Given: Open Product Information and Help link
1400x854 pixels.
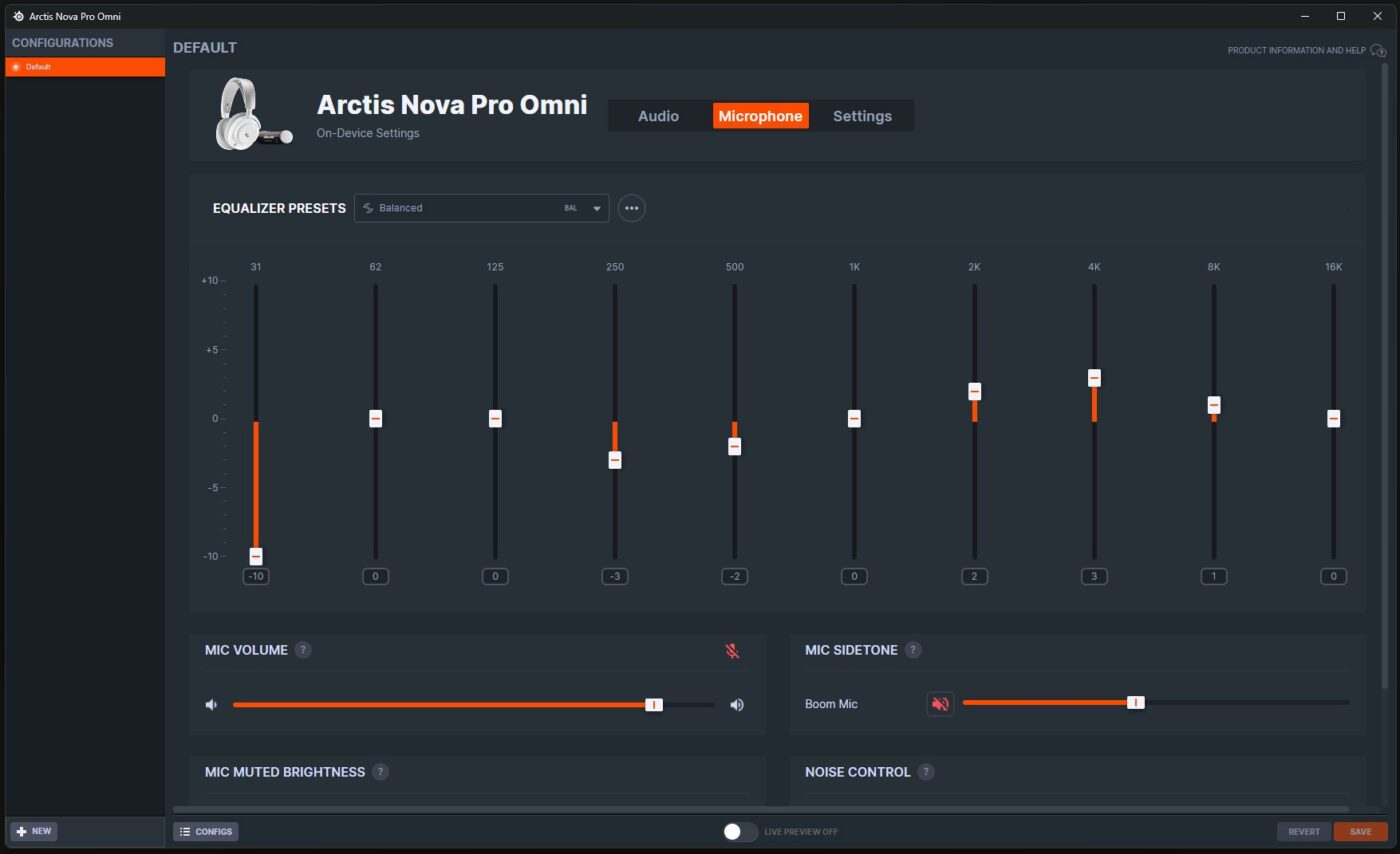Looking at the screenshot, I should pos(1296,50).
